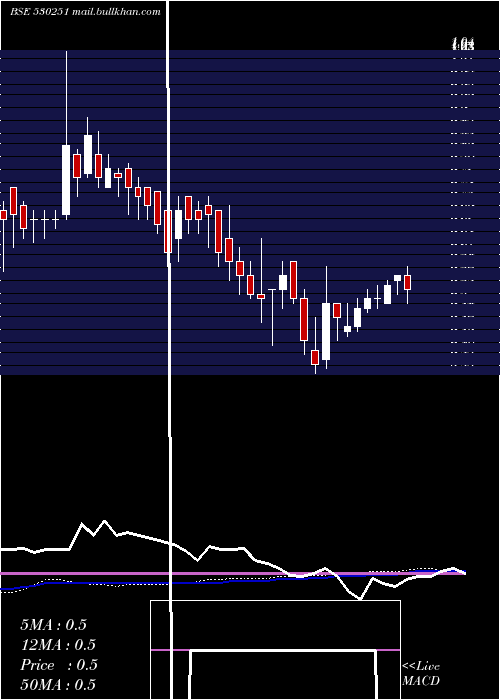
Task: Click the "50MA : 0.5" label
Action: 58,685
